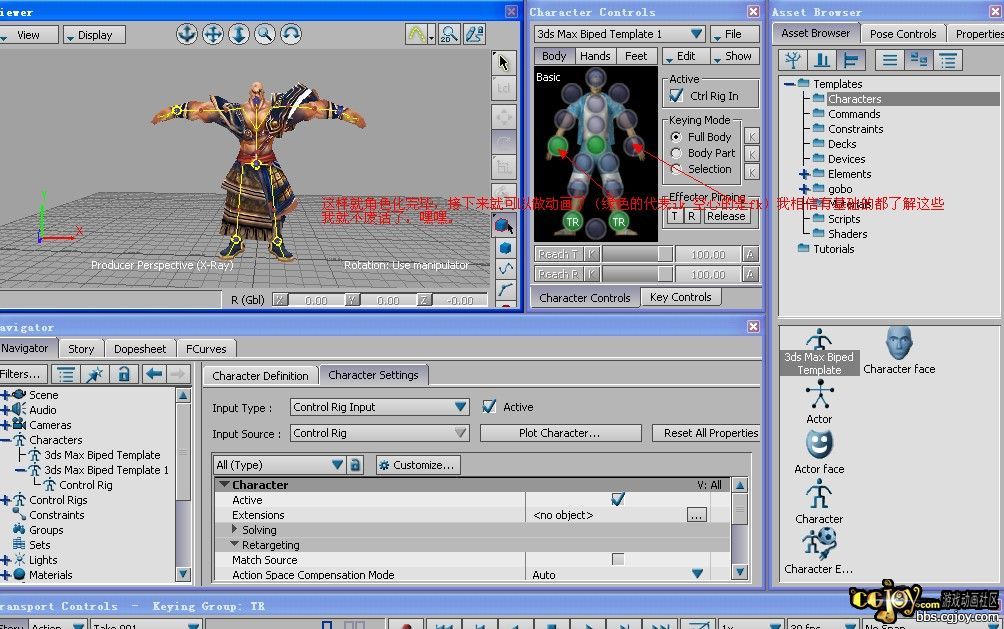1004x629 pixels.
Task: Switch to the Character Definition tab
Action: [x=260, y=376]
